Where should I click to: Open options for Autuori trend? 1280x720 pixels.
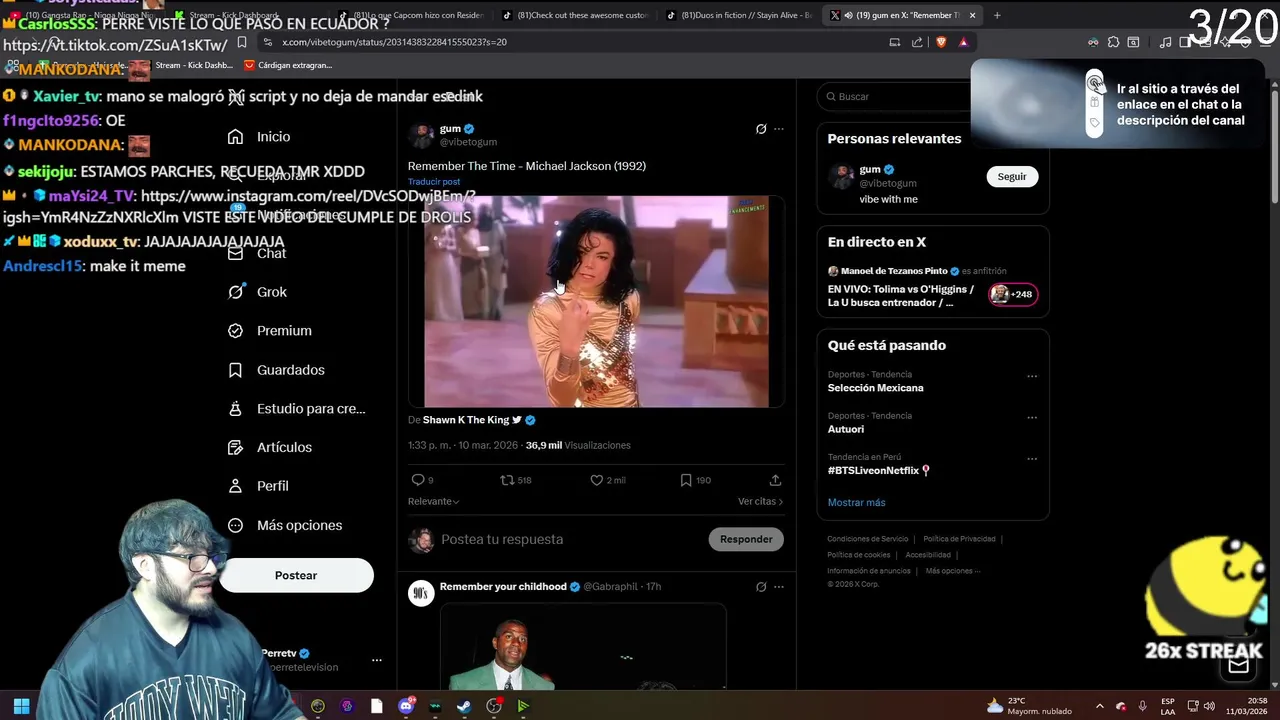(x=1032, y=418)
